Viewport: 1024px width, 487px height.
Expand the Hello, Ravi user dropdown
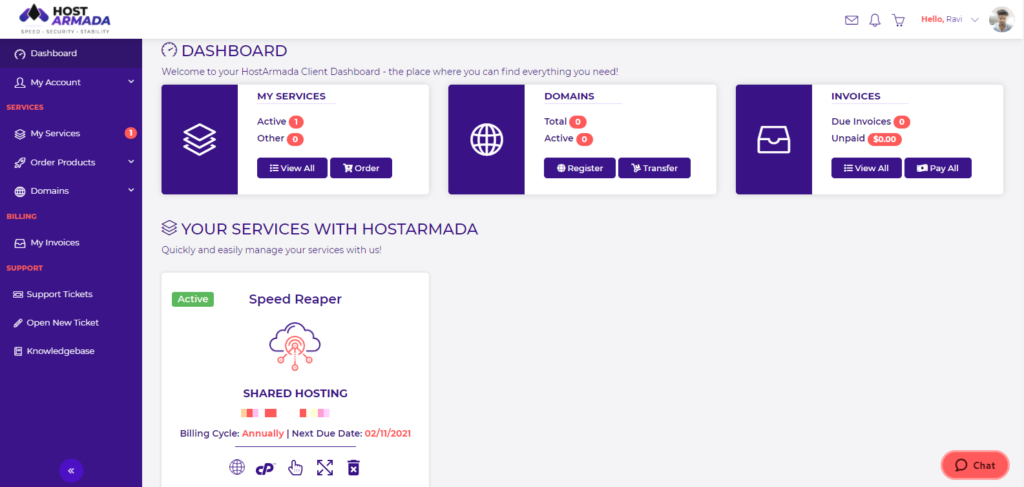(950, 20)
